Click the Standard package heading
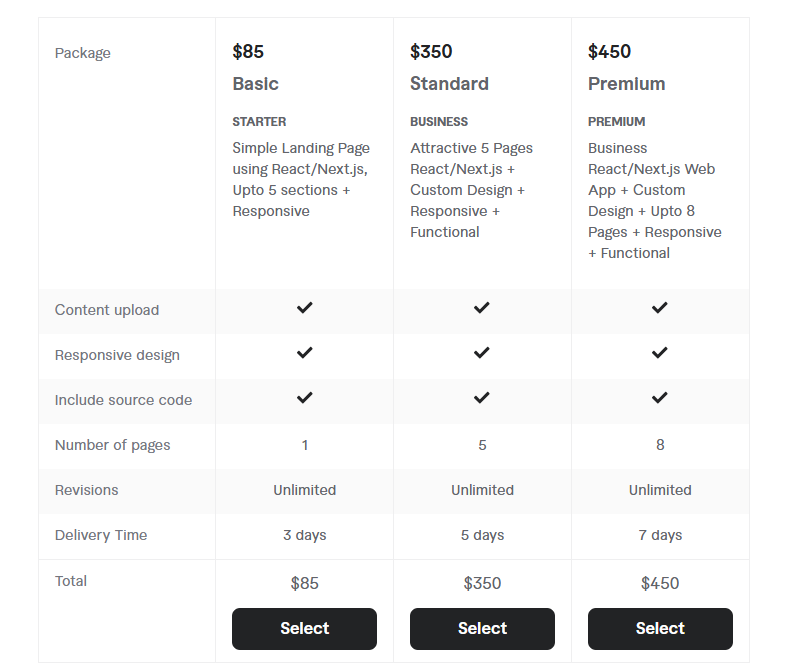 (x=450, y=84)
